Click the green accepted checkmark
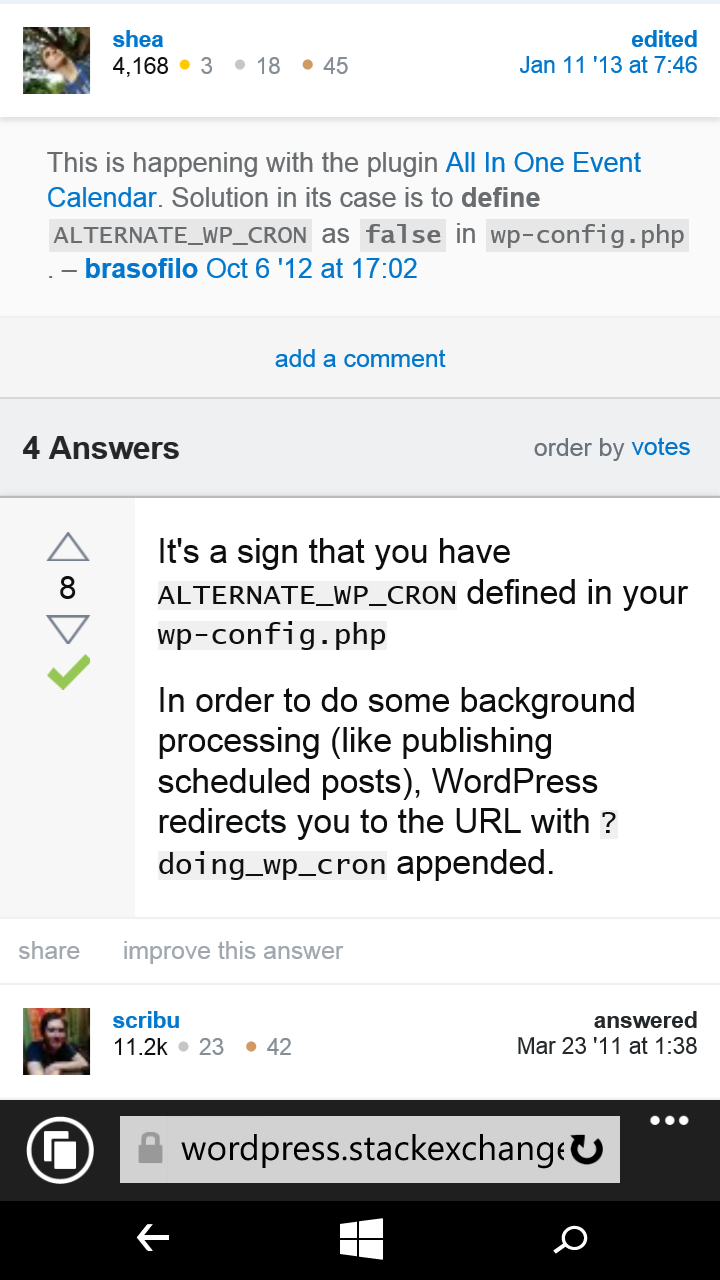The image size is (720, 1280). tap(68, 672)
